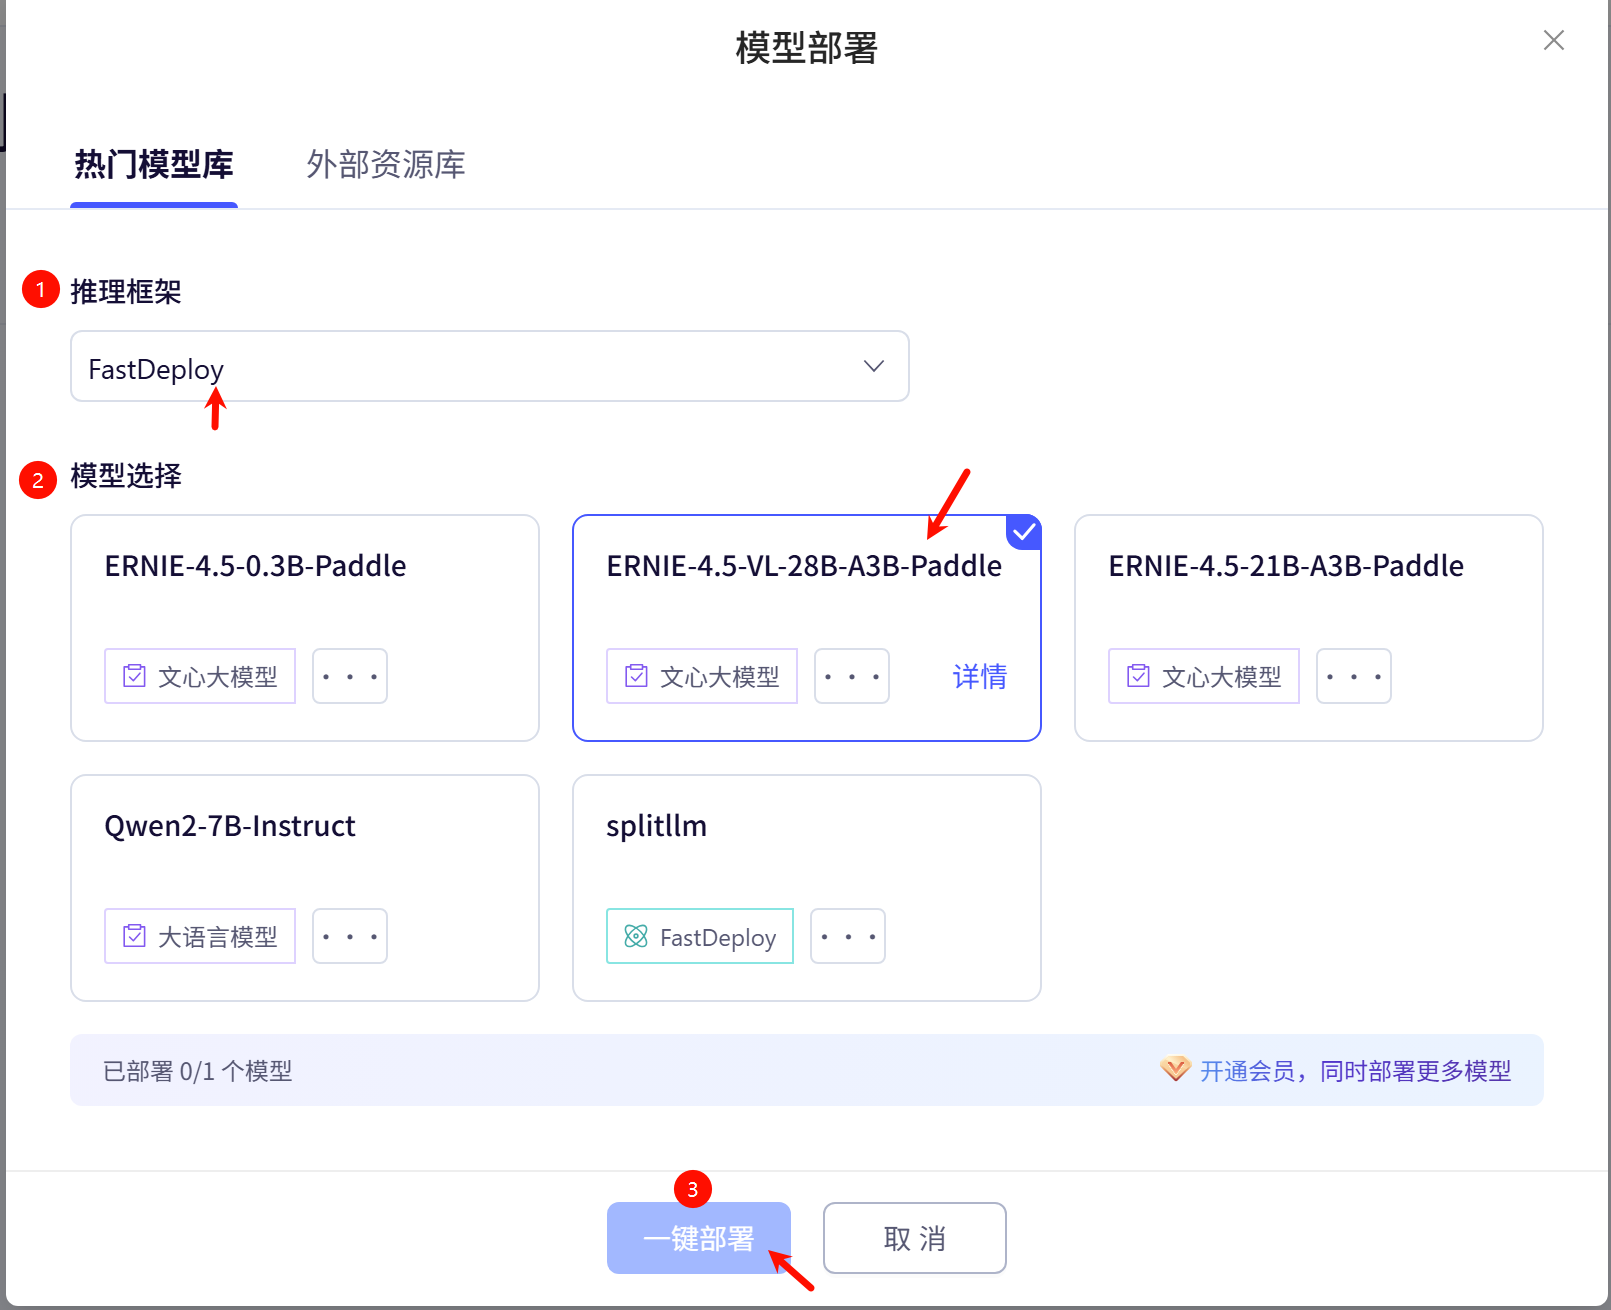Open 详情 link for ERNIE-4.5-VL-28B-A3B-Paddle
Image resolution: width=1611 pixels, height=1310 pixels.
coord(980,676)
